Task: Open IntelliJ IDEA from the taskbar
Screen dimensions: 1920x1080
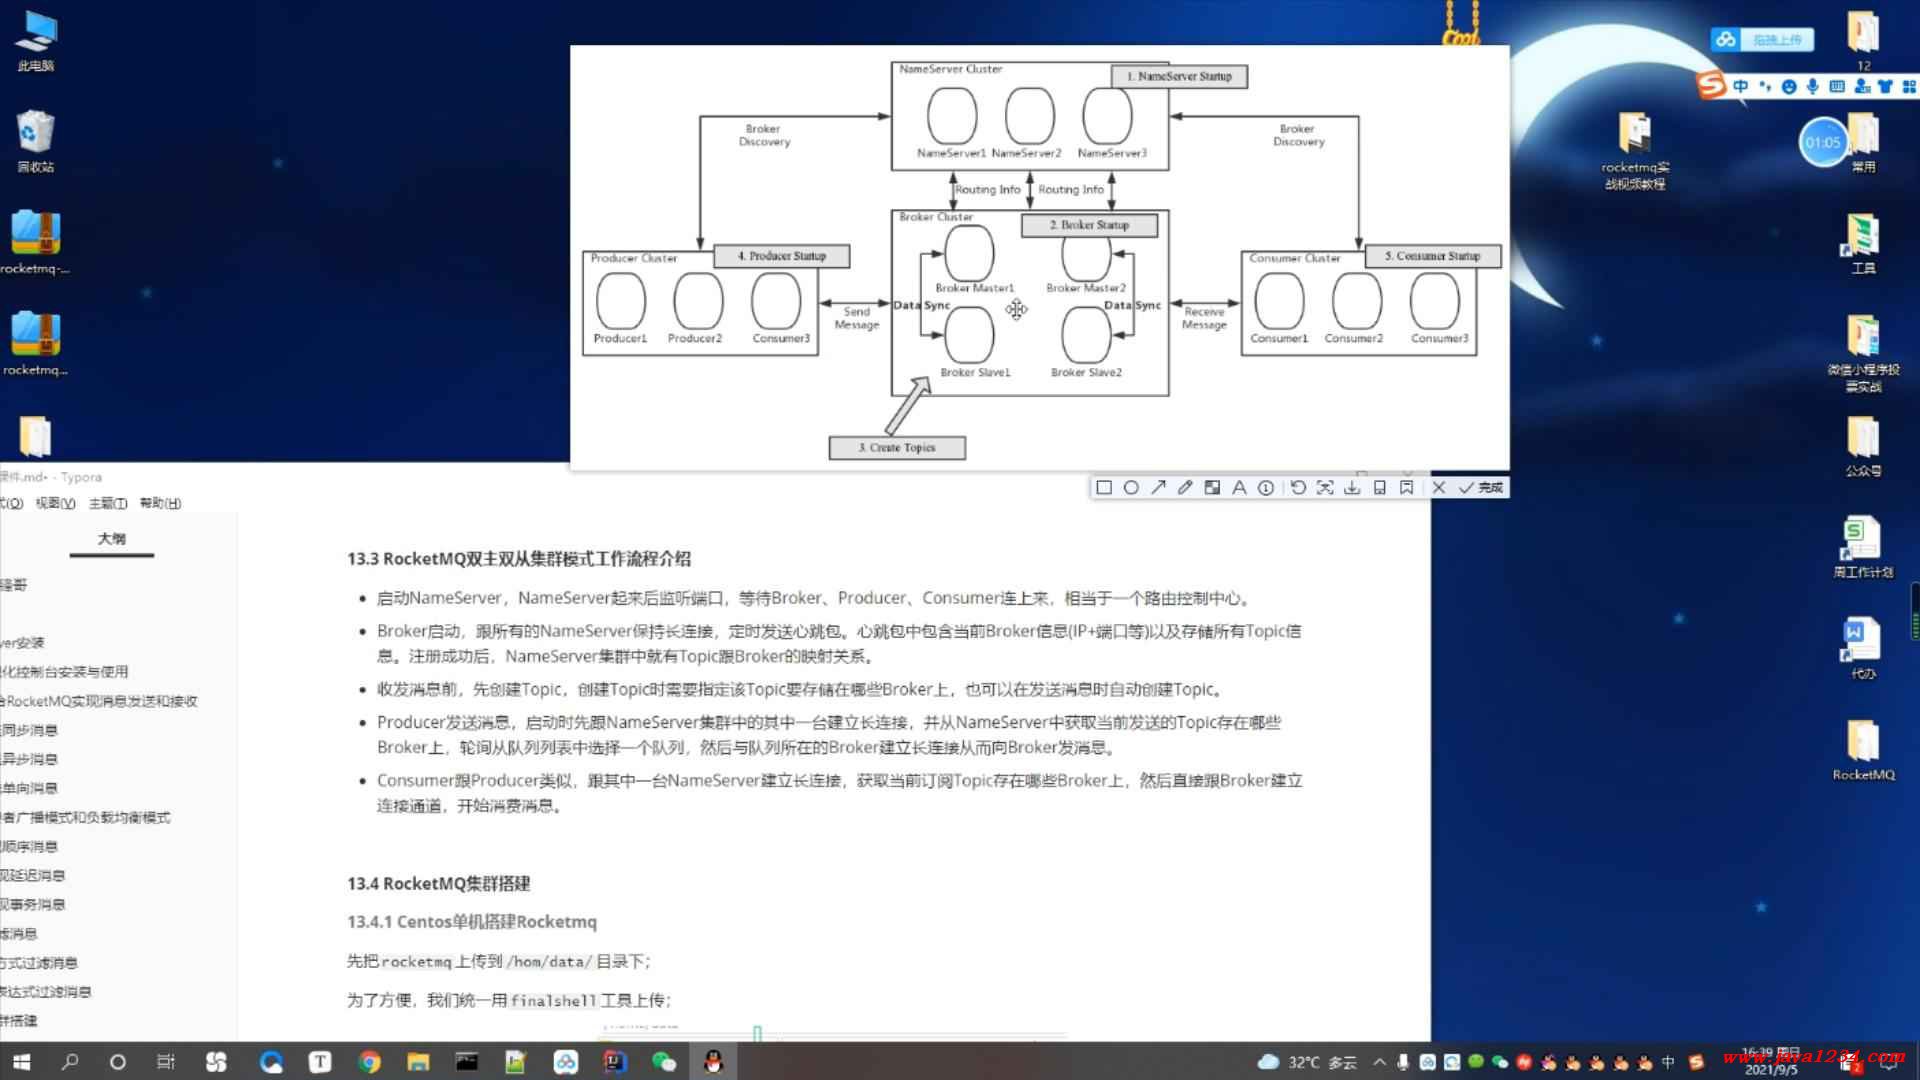Action: point(615,1062)
